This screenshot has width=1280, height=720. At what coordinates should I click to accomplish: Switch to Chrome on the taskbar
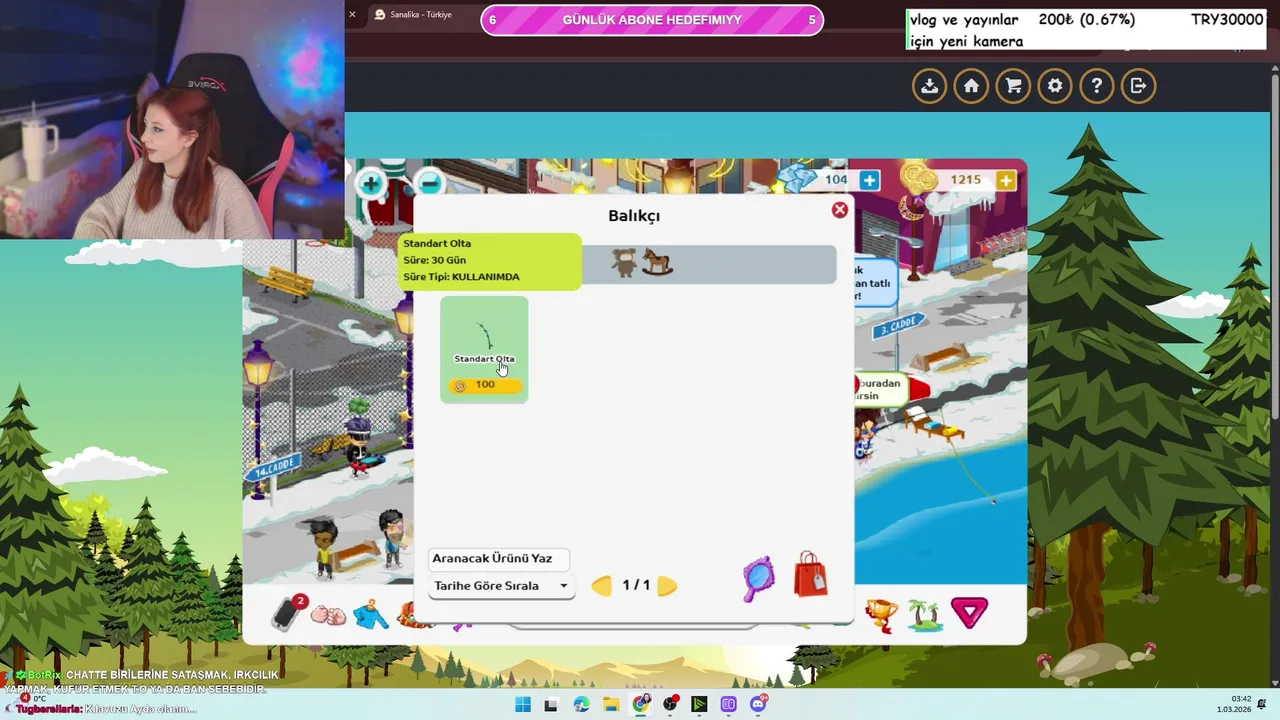[x=641, y=705]
